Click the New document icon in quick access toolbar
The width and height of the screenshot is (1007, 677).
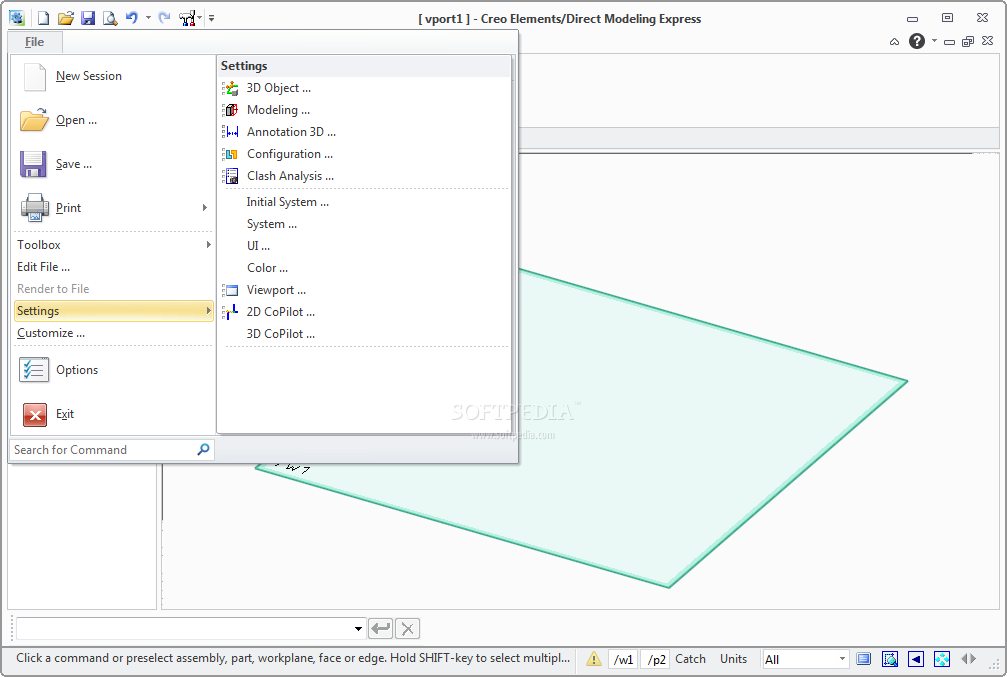43,18
